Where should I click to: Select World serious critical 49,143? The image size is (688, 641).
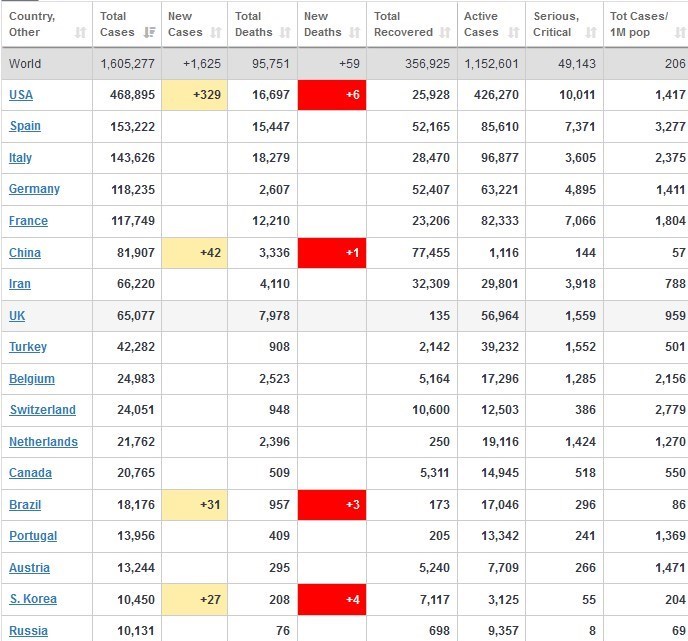(577, 64)
